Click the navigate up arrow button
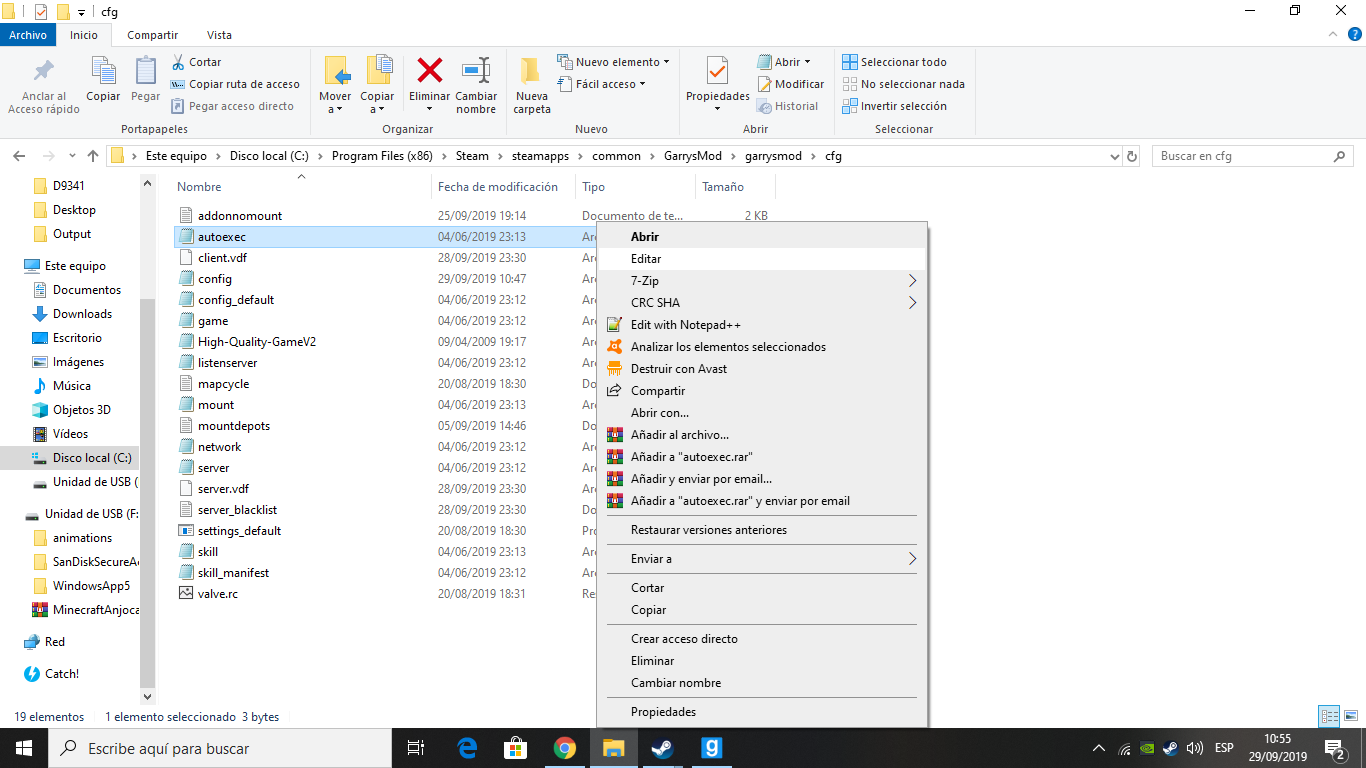 93,156
